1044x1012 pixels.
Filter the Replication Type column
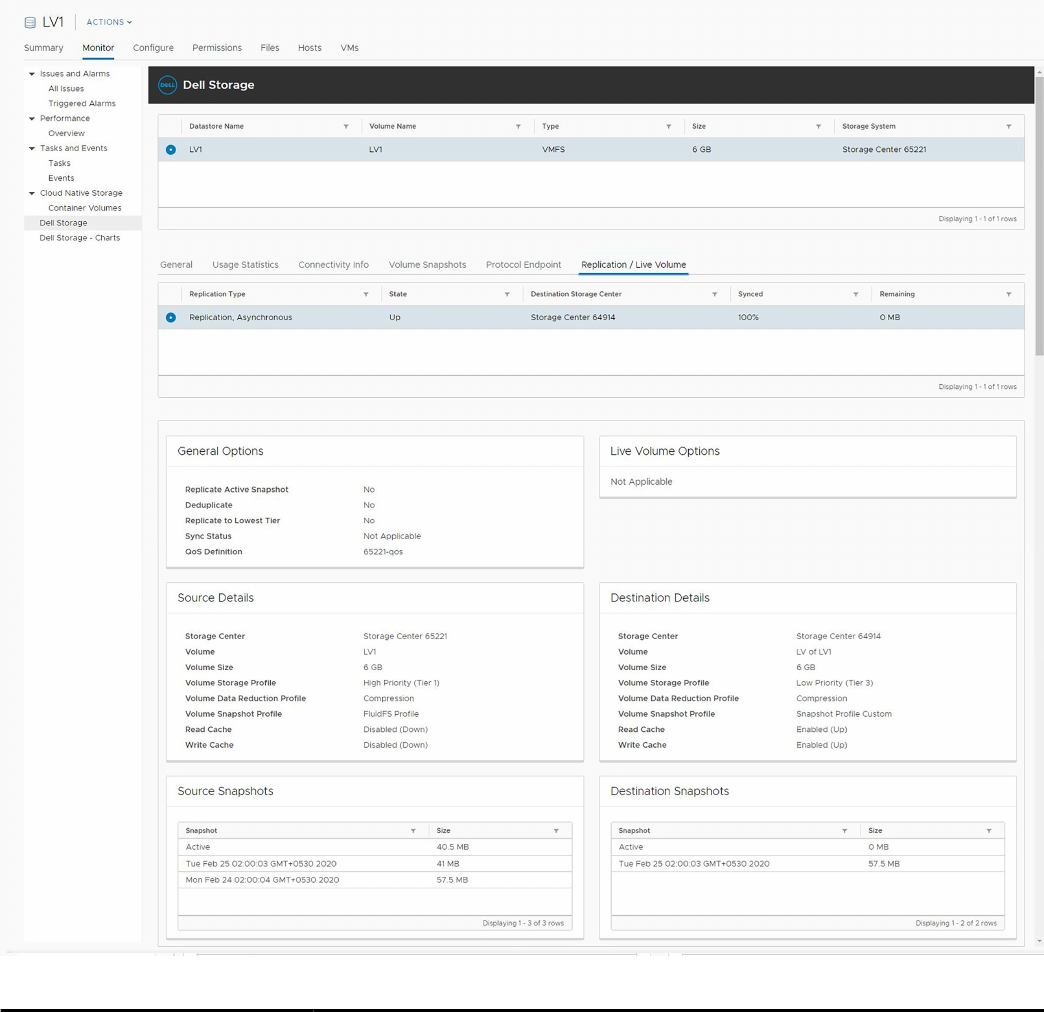pyautogui.click(x=366, y=295)
